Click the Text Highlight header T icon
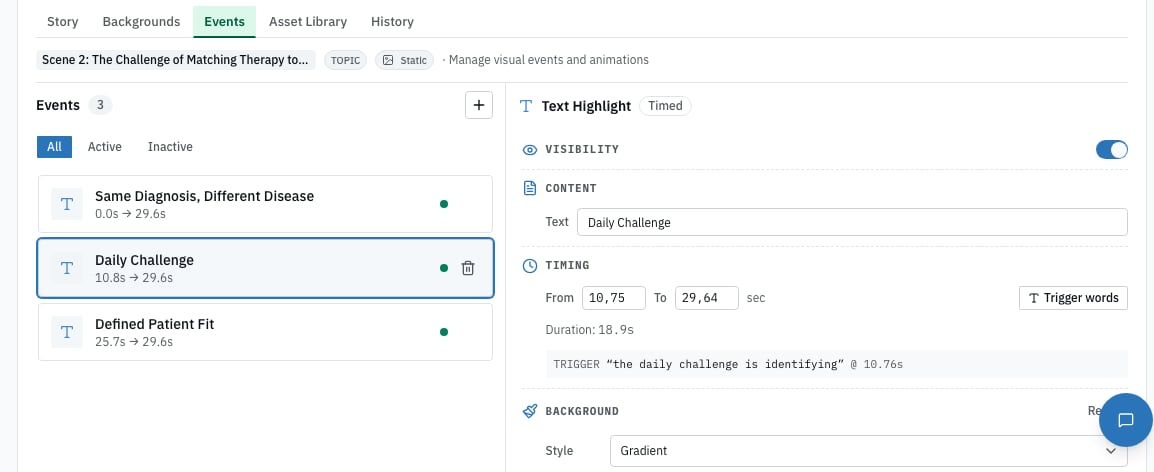 point(526,106)
